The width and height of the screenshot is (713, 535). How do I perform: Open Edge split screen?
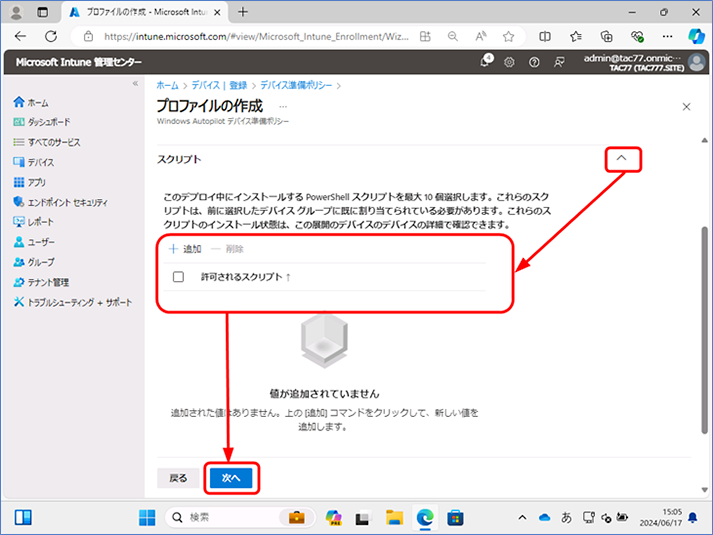coord(545,37)
